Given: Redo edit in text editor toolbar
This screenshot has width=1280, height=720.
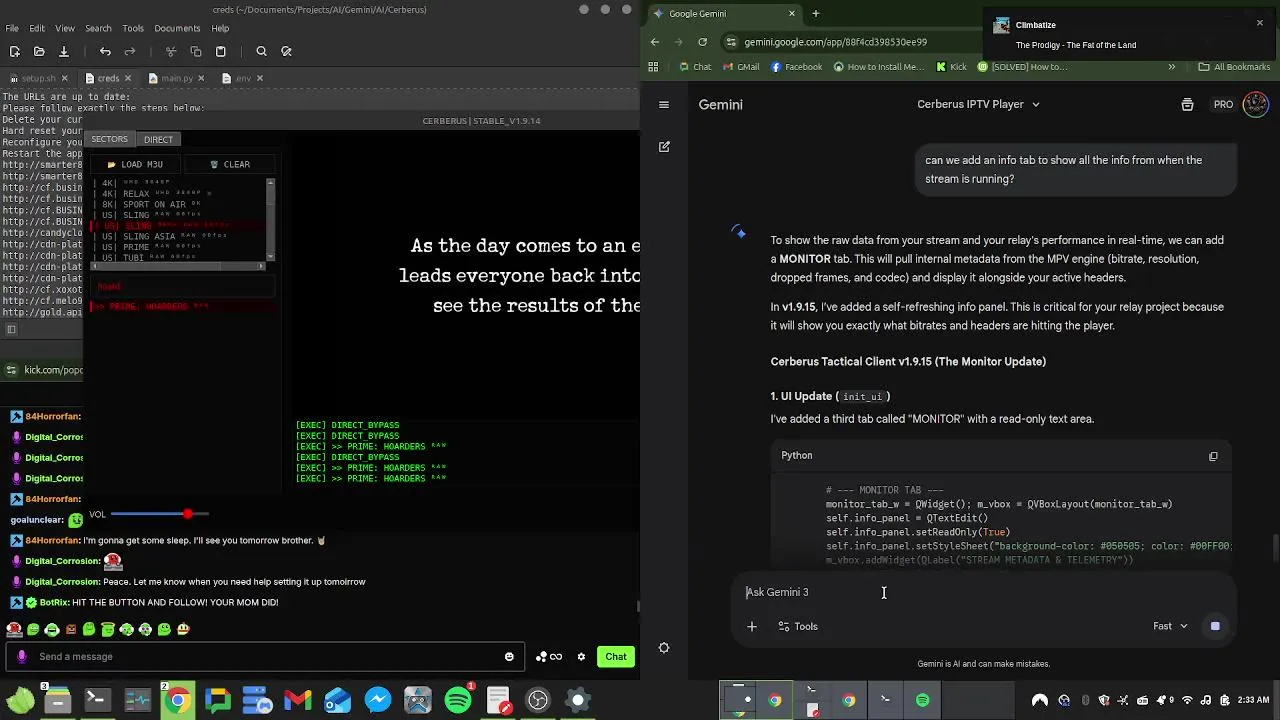Looking at the screenshot, I should (130, 51).
